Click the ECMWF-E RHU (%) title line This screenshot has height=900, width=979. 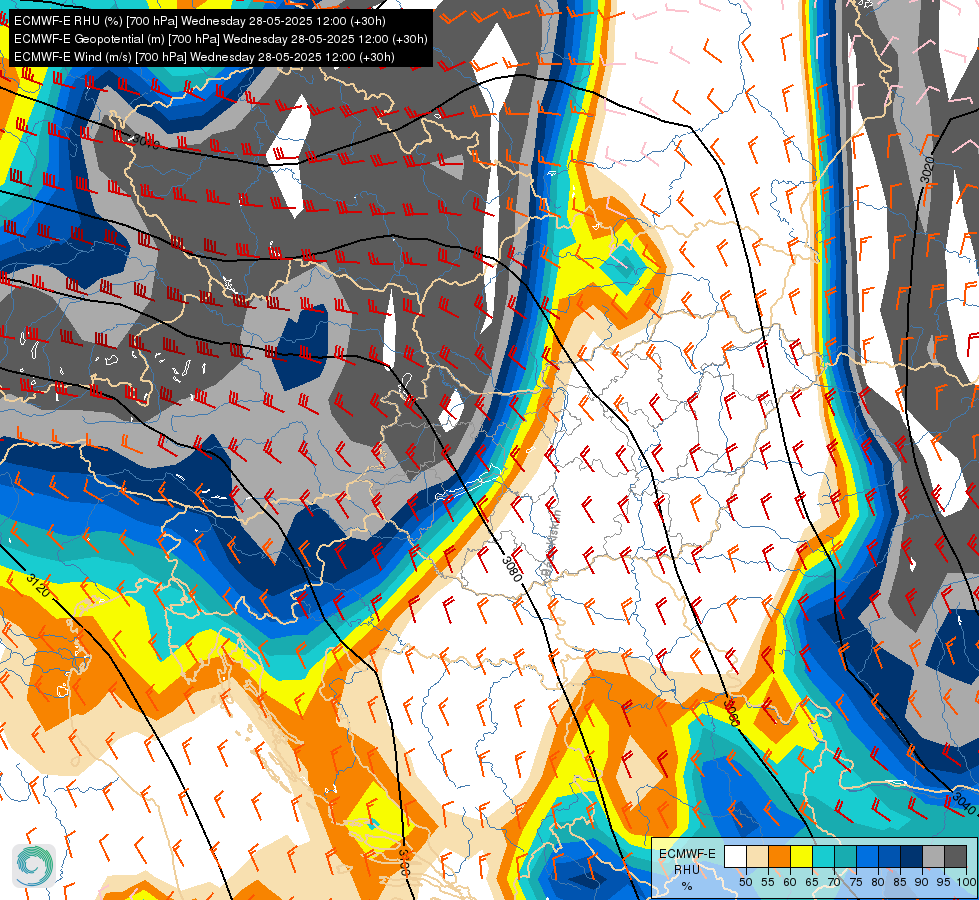tap(200, 21)
